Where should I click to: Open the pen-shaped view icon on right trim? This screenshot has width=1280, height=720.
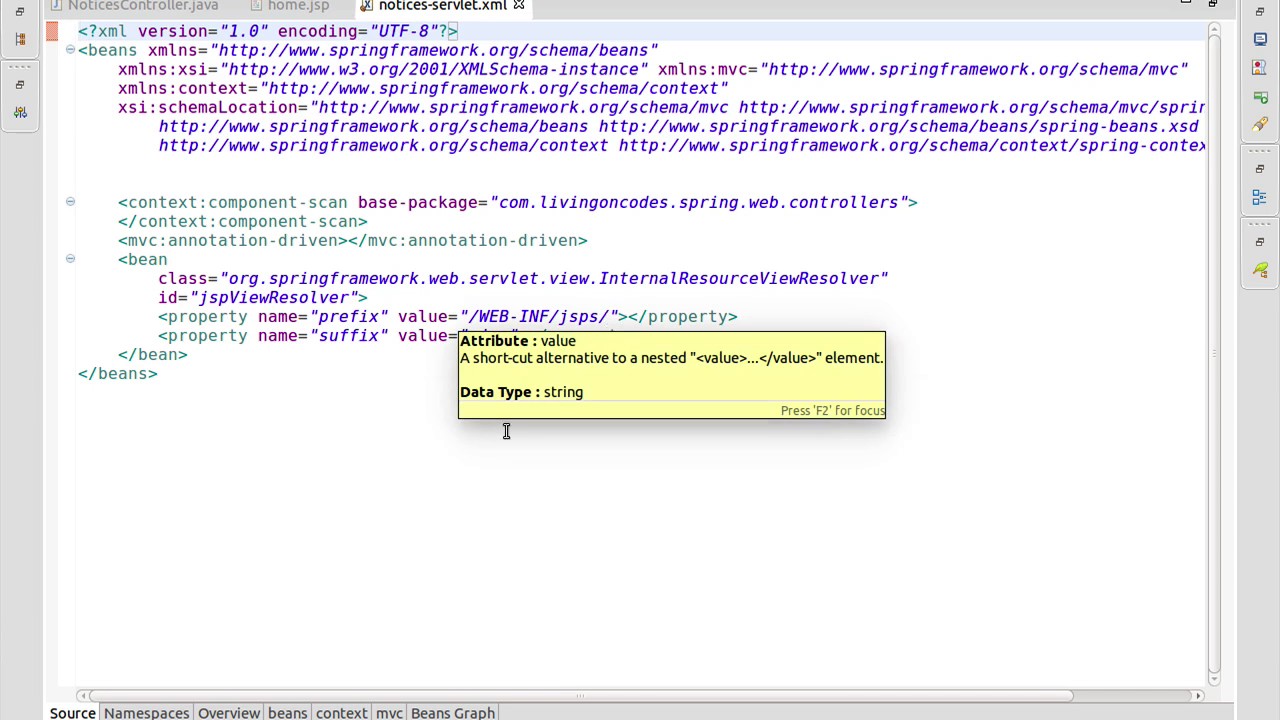pos(1260,124)
